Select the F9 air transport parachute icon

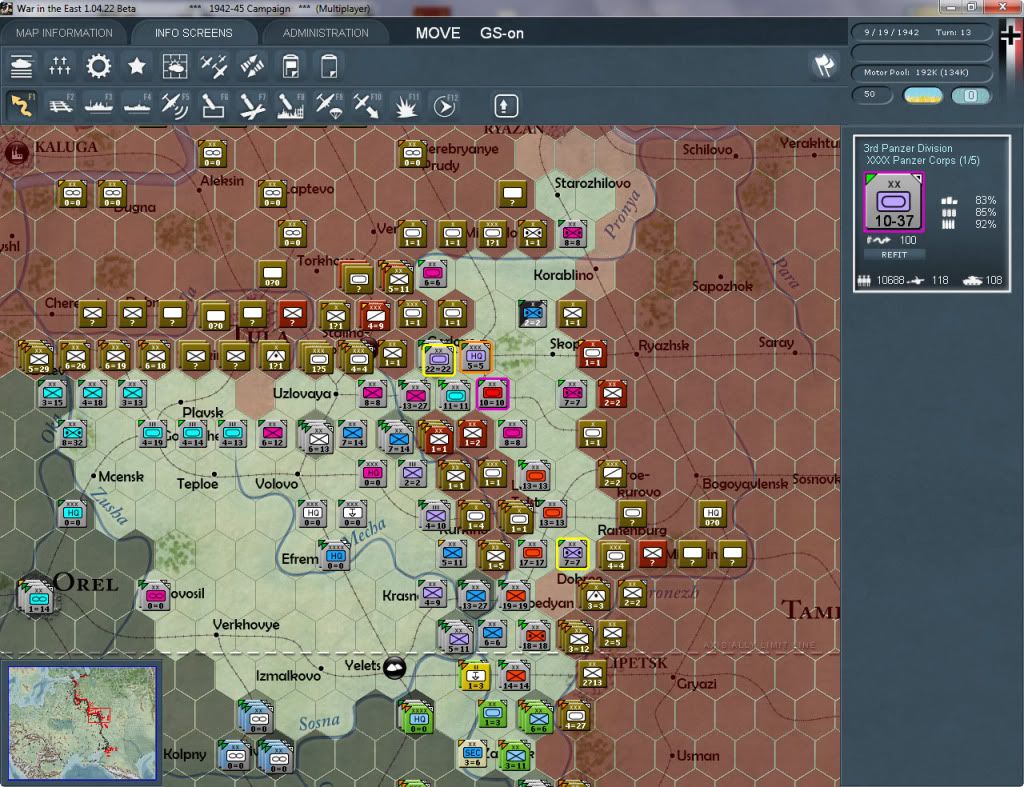pos(328,105)
